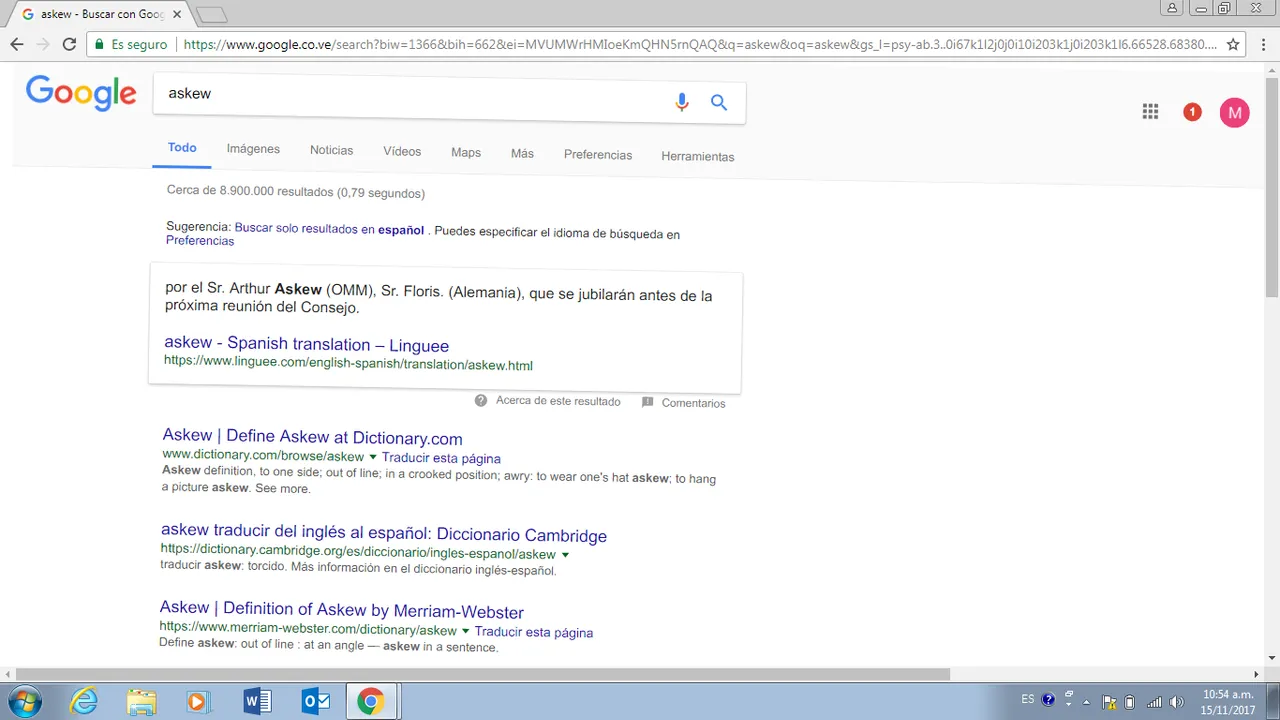Start voice search with the microphone icon
Screen dimensions: 1280x720
click(x=682, y=102)
